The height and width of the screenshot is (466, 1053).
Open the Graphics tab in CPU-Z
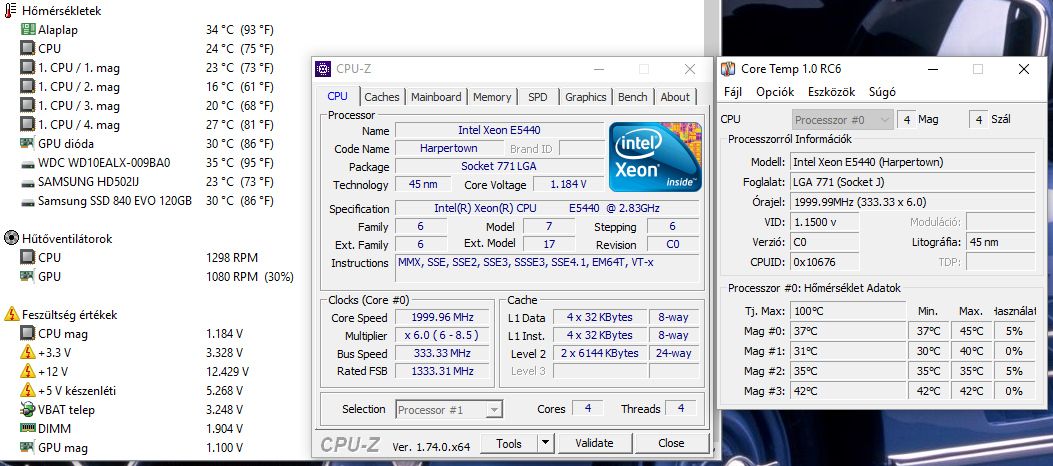point(586,97)
